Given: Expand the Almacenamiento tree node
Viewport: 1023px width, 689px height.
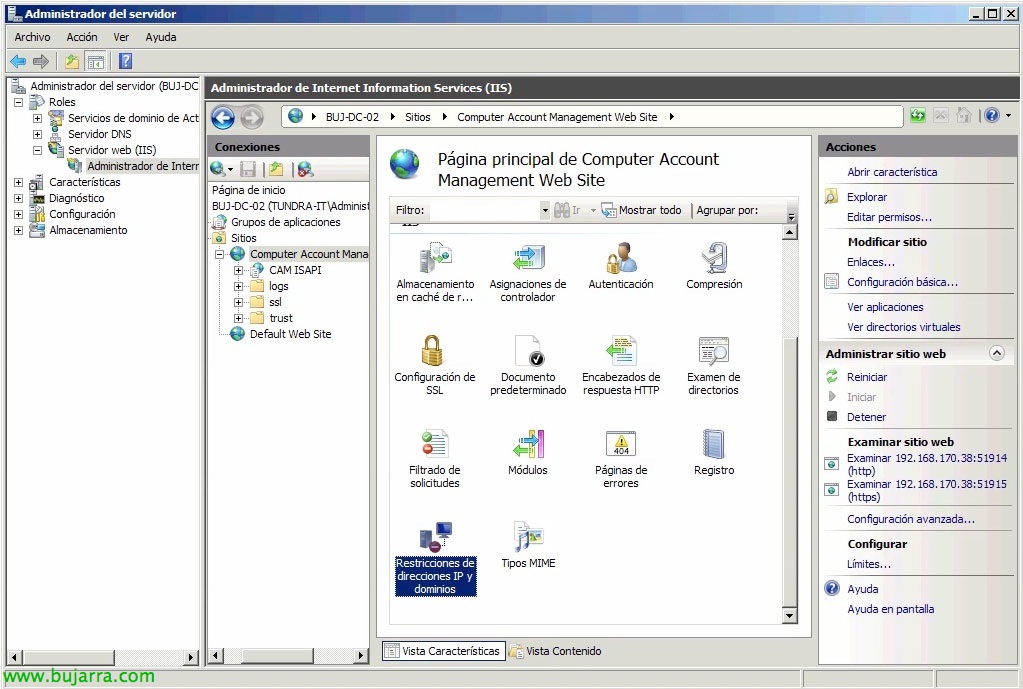Looking at the screenshot, I should pyautogui.click(x=19, y=230).
